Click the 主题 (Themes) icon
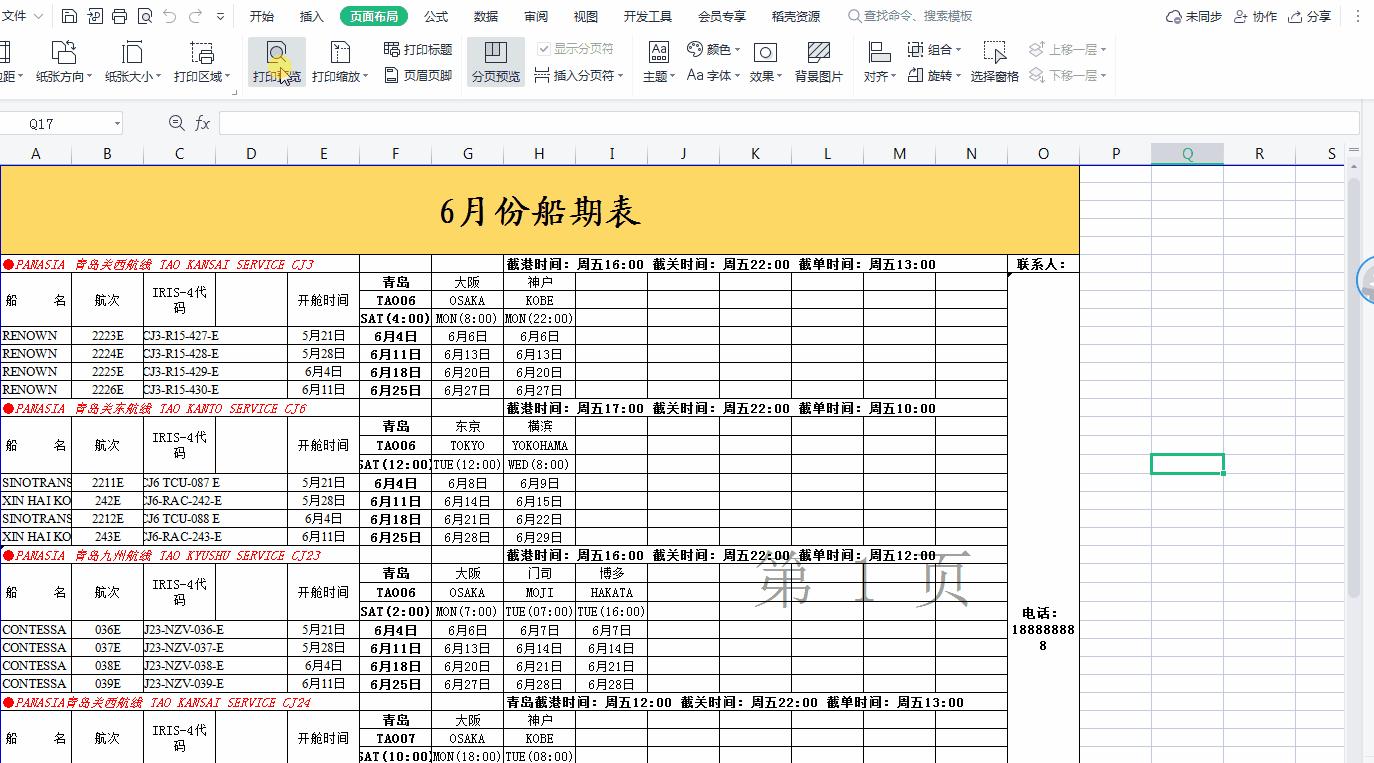This screenshot has width=1374, height=763. (656, 60)
